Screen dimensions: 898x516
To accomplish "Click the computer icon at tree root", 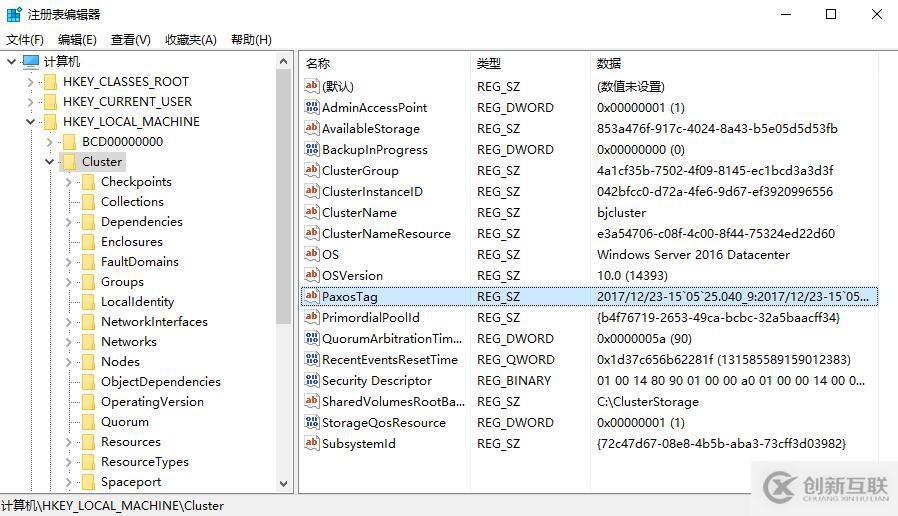I will 31,61.
